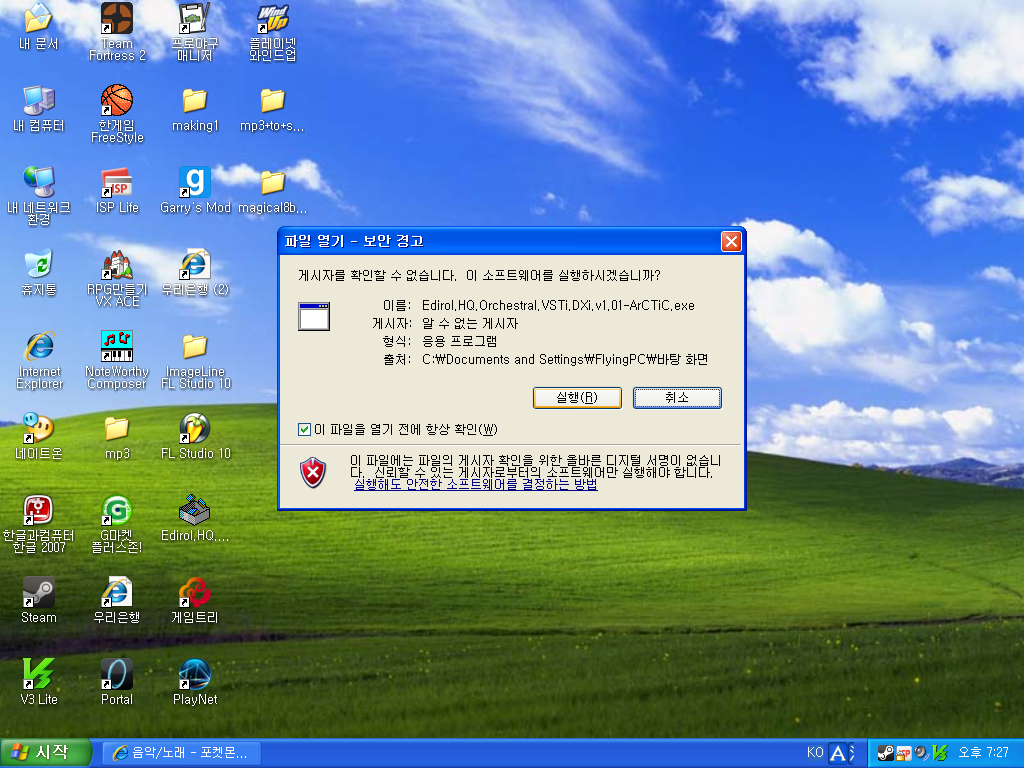Select the G마켓 플러스존! shortcut icon
Viewport: 1024px width, 768px height.
[117, 524]
